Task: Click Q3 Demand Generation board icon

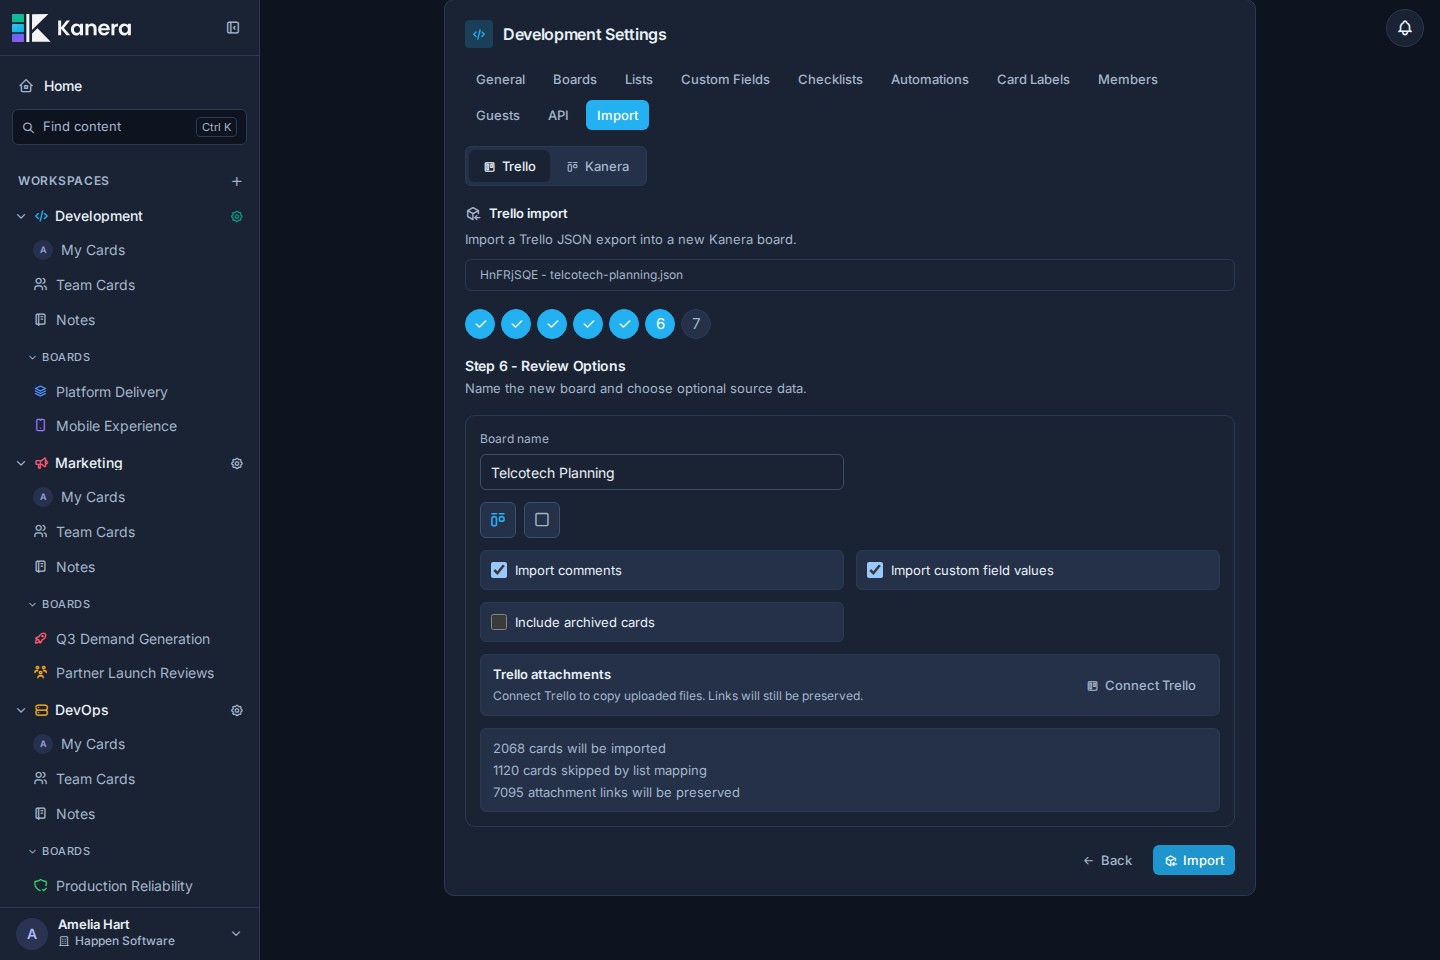Action: (41, 639)
